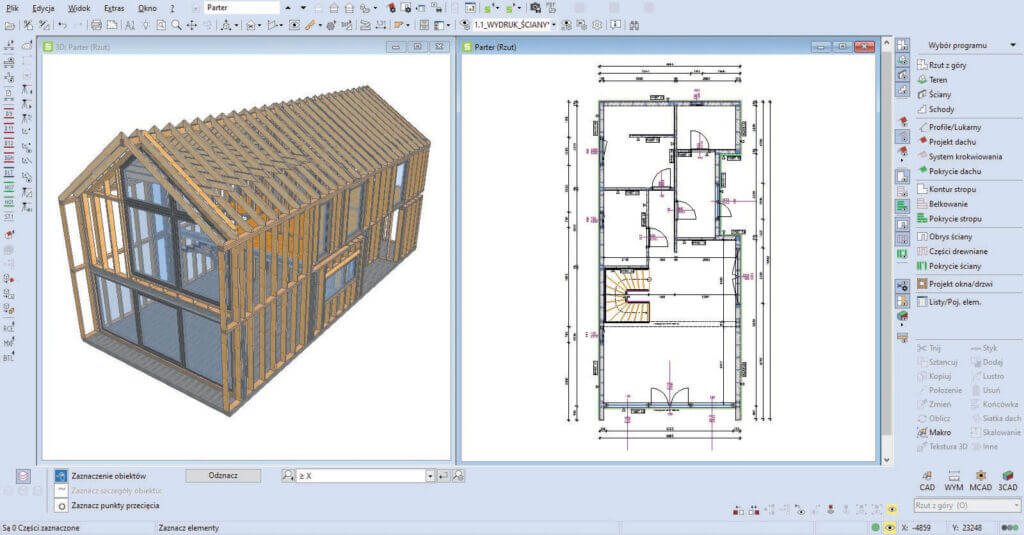Screen dimensions: 1024x535
Task: Click the layers stack icon at bottom left
Action: 24,476
